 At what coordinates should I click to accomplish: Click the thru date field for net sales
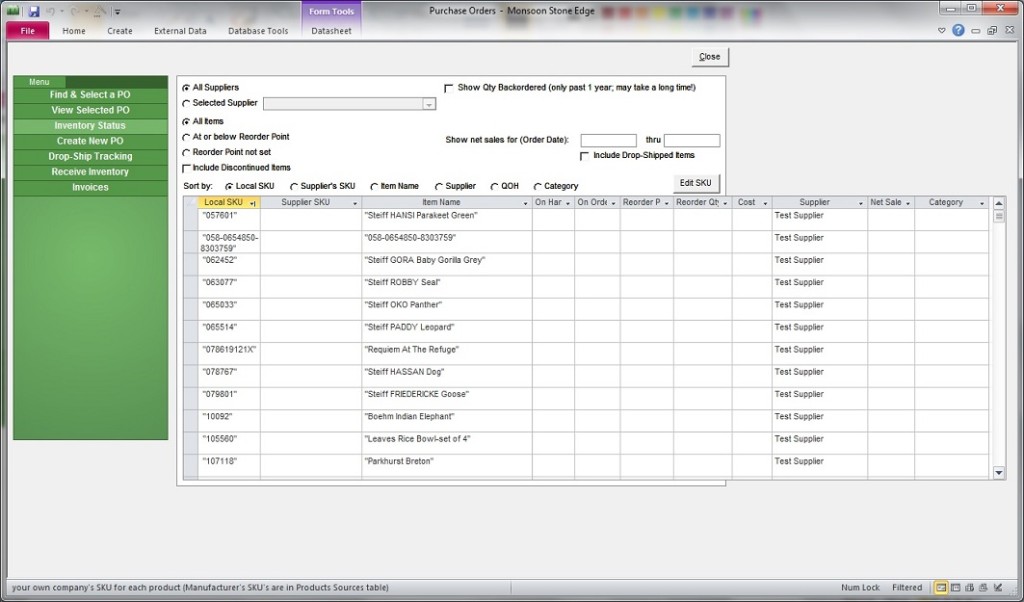coord(690,140)
